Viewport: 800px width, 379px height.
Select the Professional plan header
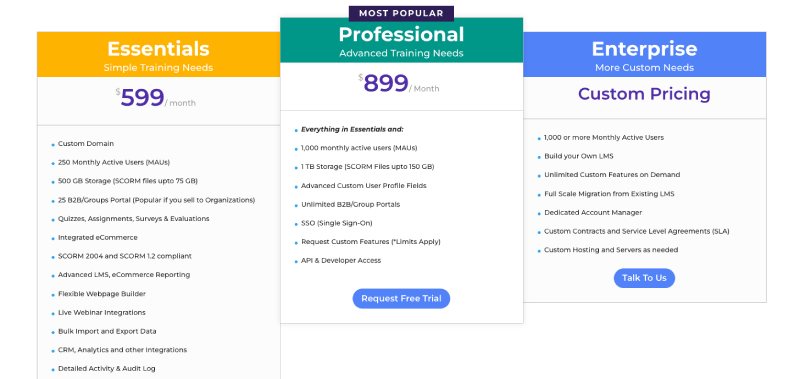402,40
